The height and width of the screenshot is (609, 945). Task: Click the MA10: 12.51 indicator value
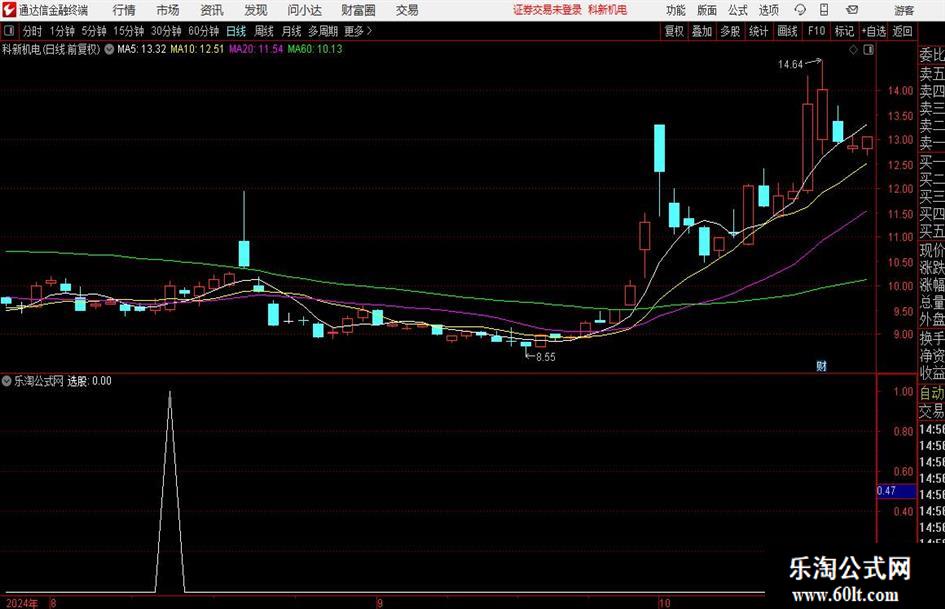click(x=197, y=49)
